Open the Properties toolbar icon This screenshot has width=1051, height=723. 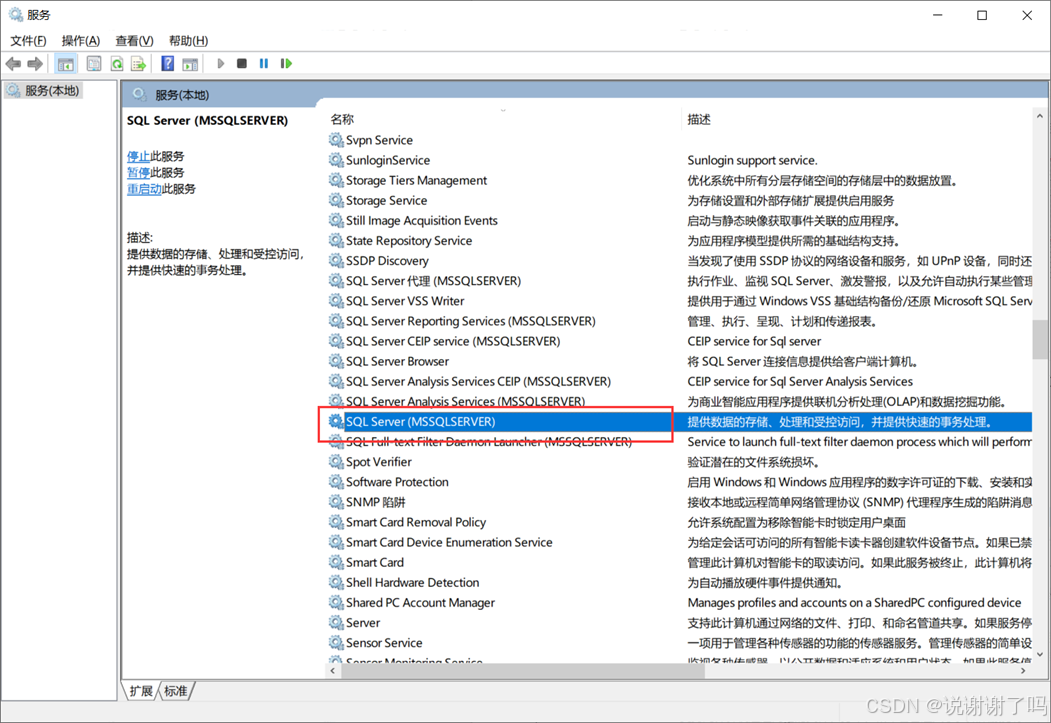[x=94, y=64]
